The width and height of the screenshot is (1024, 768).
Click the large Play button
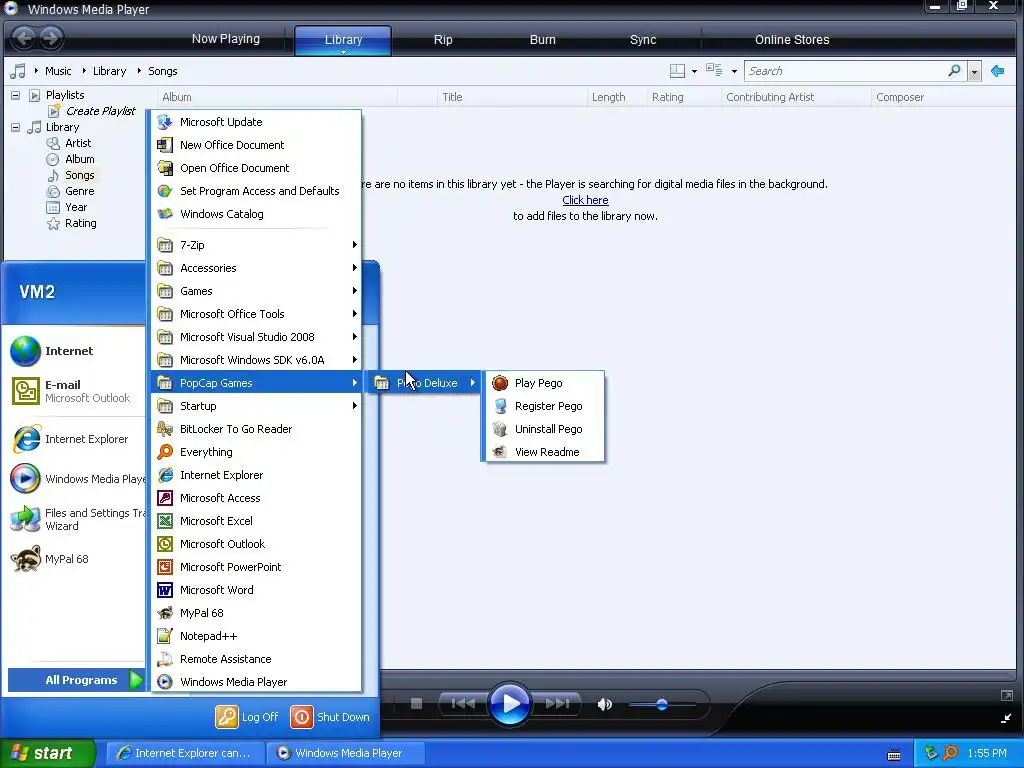click(x=509, y=704)
